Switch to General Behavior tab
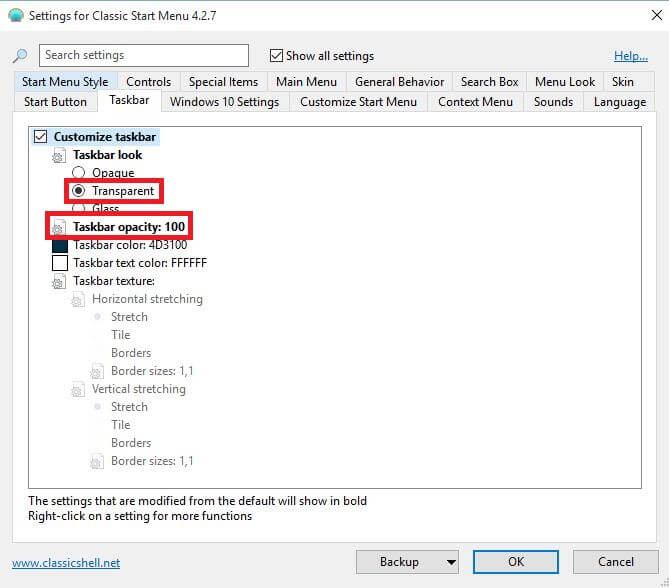The height and width of the screenshot is (588, 669). (399, 82)
